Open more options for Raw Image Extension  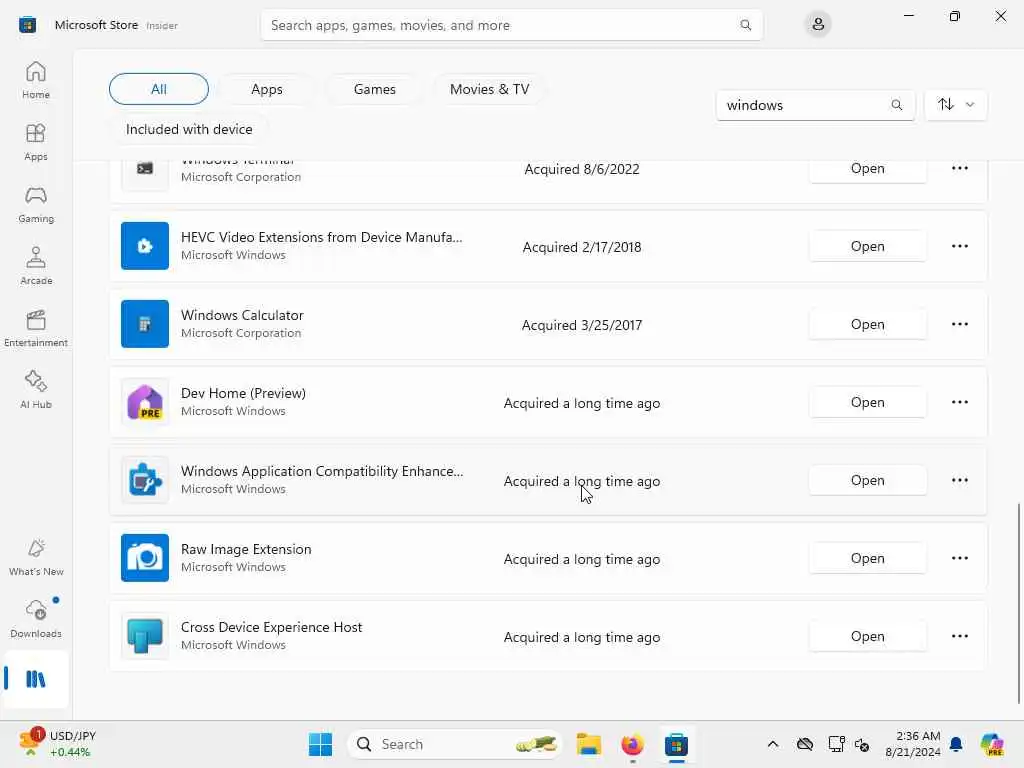(x=959, y=558)
